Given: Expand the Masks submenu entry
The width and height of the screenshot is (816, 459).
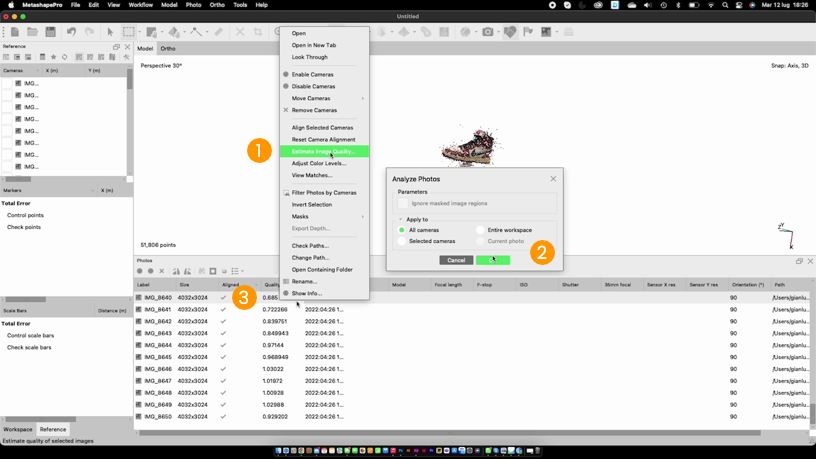Looking at the screenshot, I should click(x=324, y=216).
